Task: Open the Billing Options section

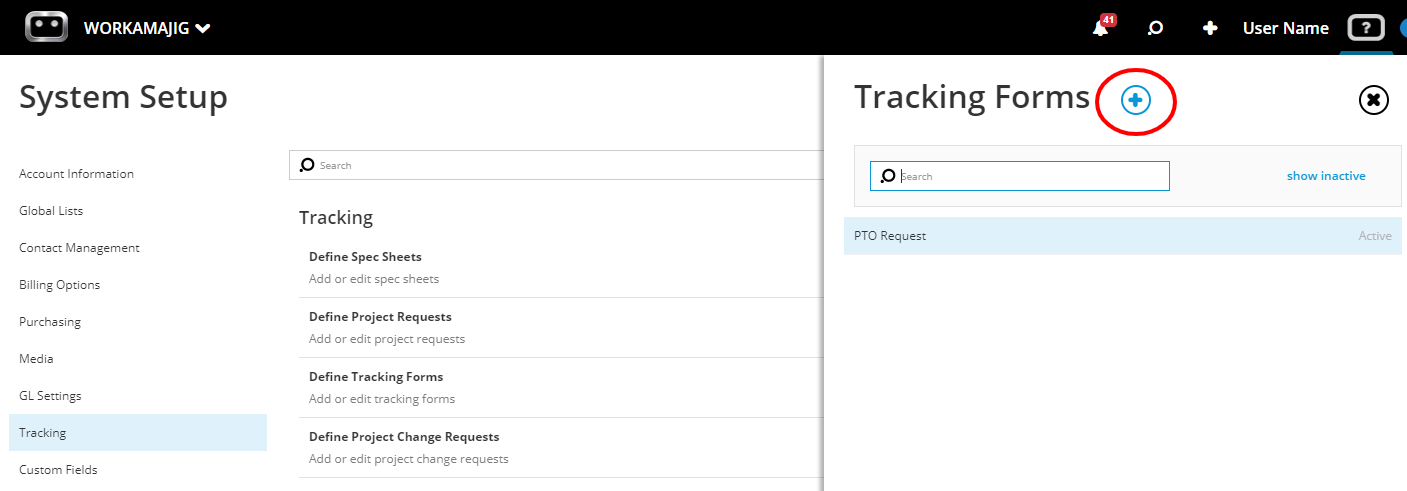Action: (60, 285)
